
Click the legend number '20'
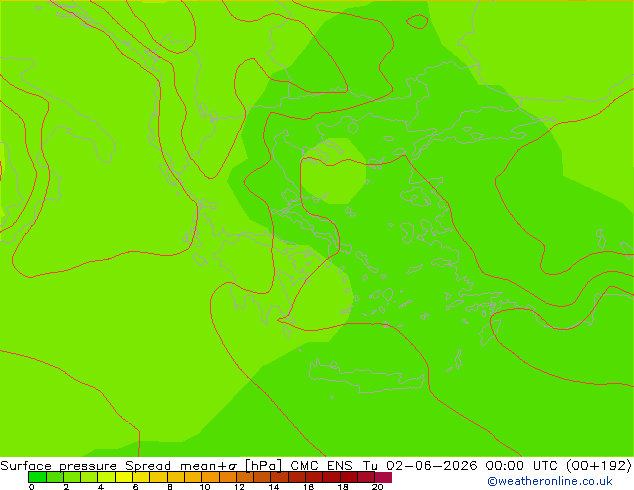coord(377,486)
